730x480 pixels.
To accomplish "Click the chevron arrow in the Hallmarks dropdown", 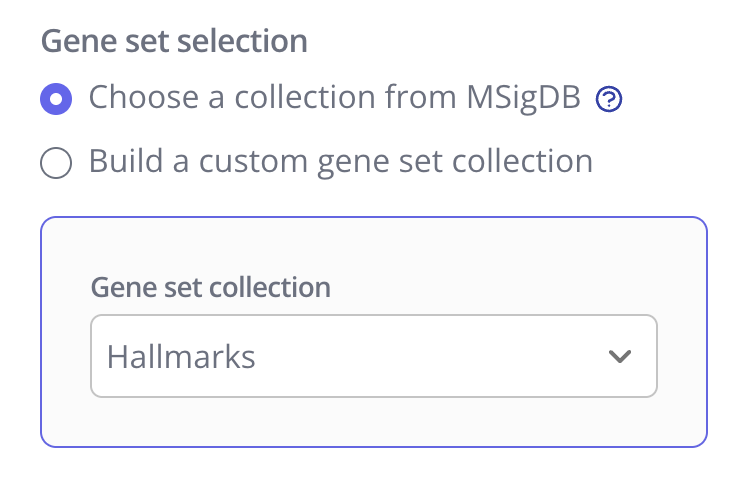I will pyautogui.click(x=620, y=357).
